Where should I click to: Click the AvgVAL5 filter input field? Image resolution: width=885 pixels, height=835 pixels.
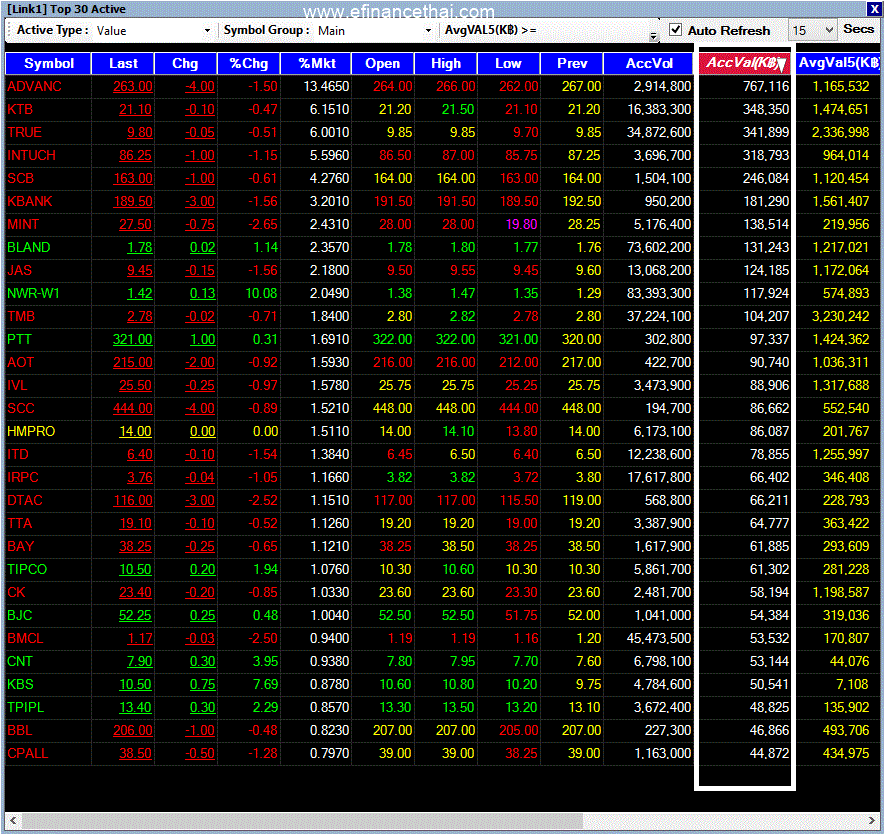[597, 30]
